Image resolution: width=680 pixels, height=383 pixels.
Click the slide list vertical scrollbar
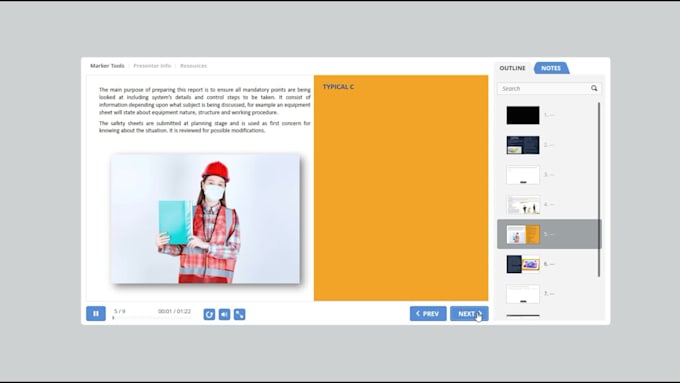pos(599,190)
